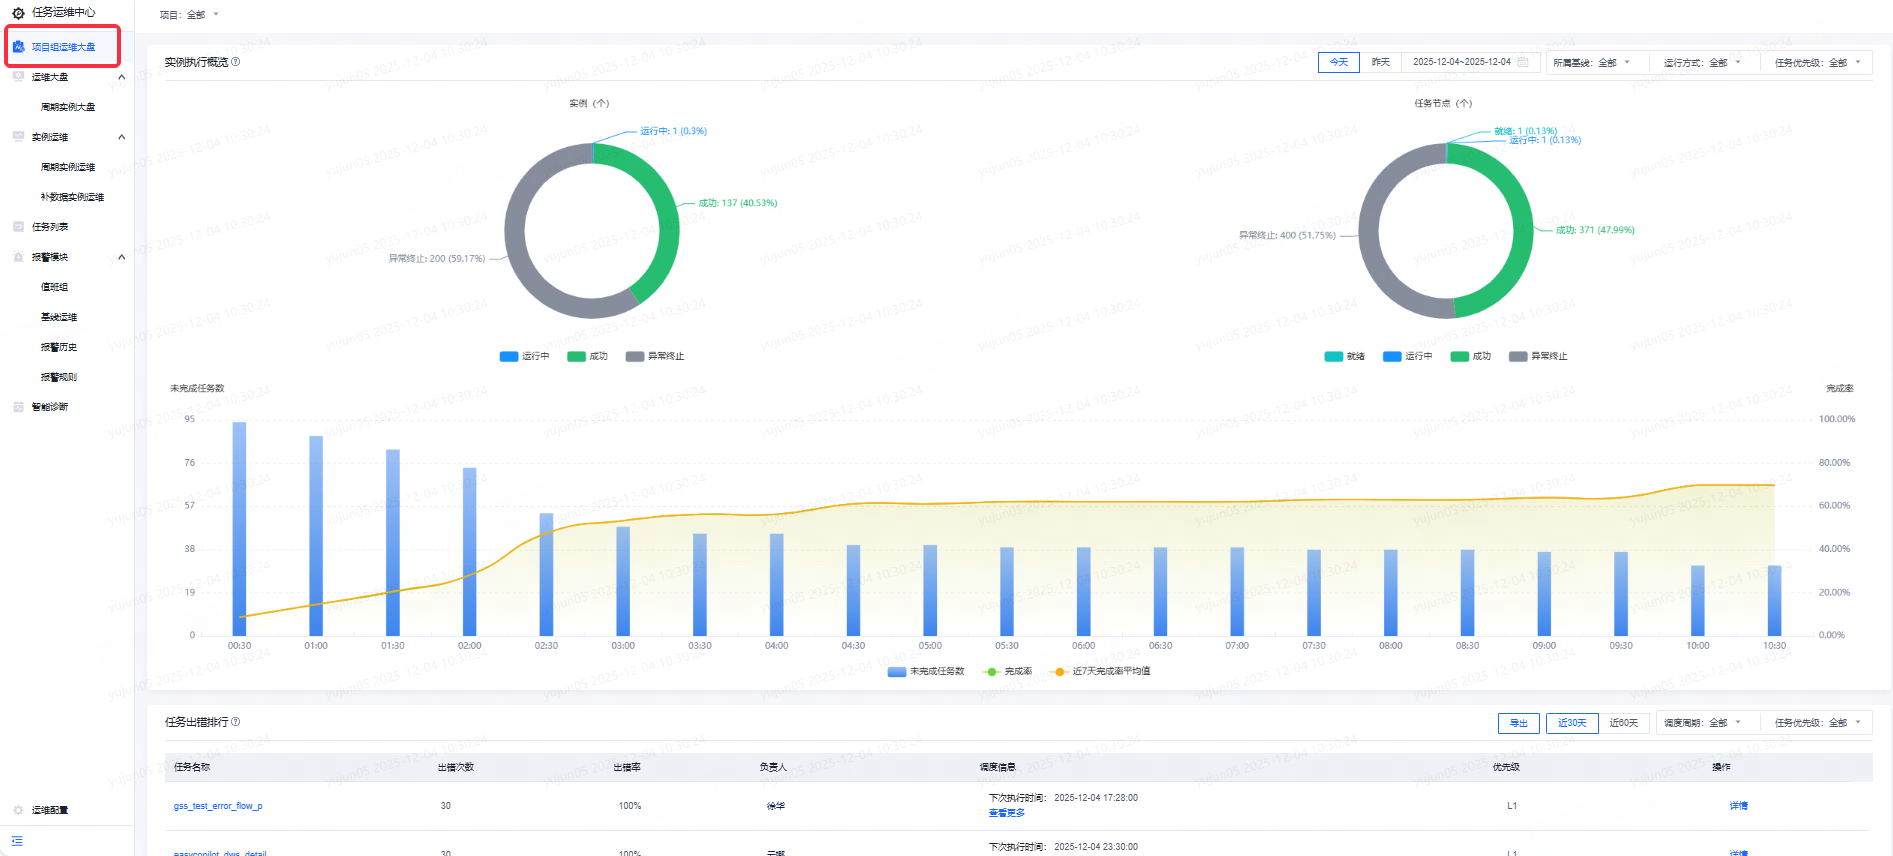Screen dimensions: 1893x856
Task: Open the 所属基线 dropdown
Action: 1591,62
